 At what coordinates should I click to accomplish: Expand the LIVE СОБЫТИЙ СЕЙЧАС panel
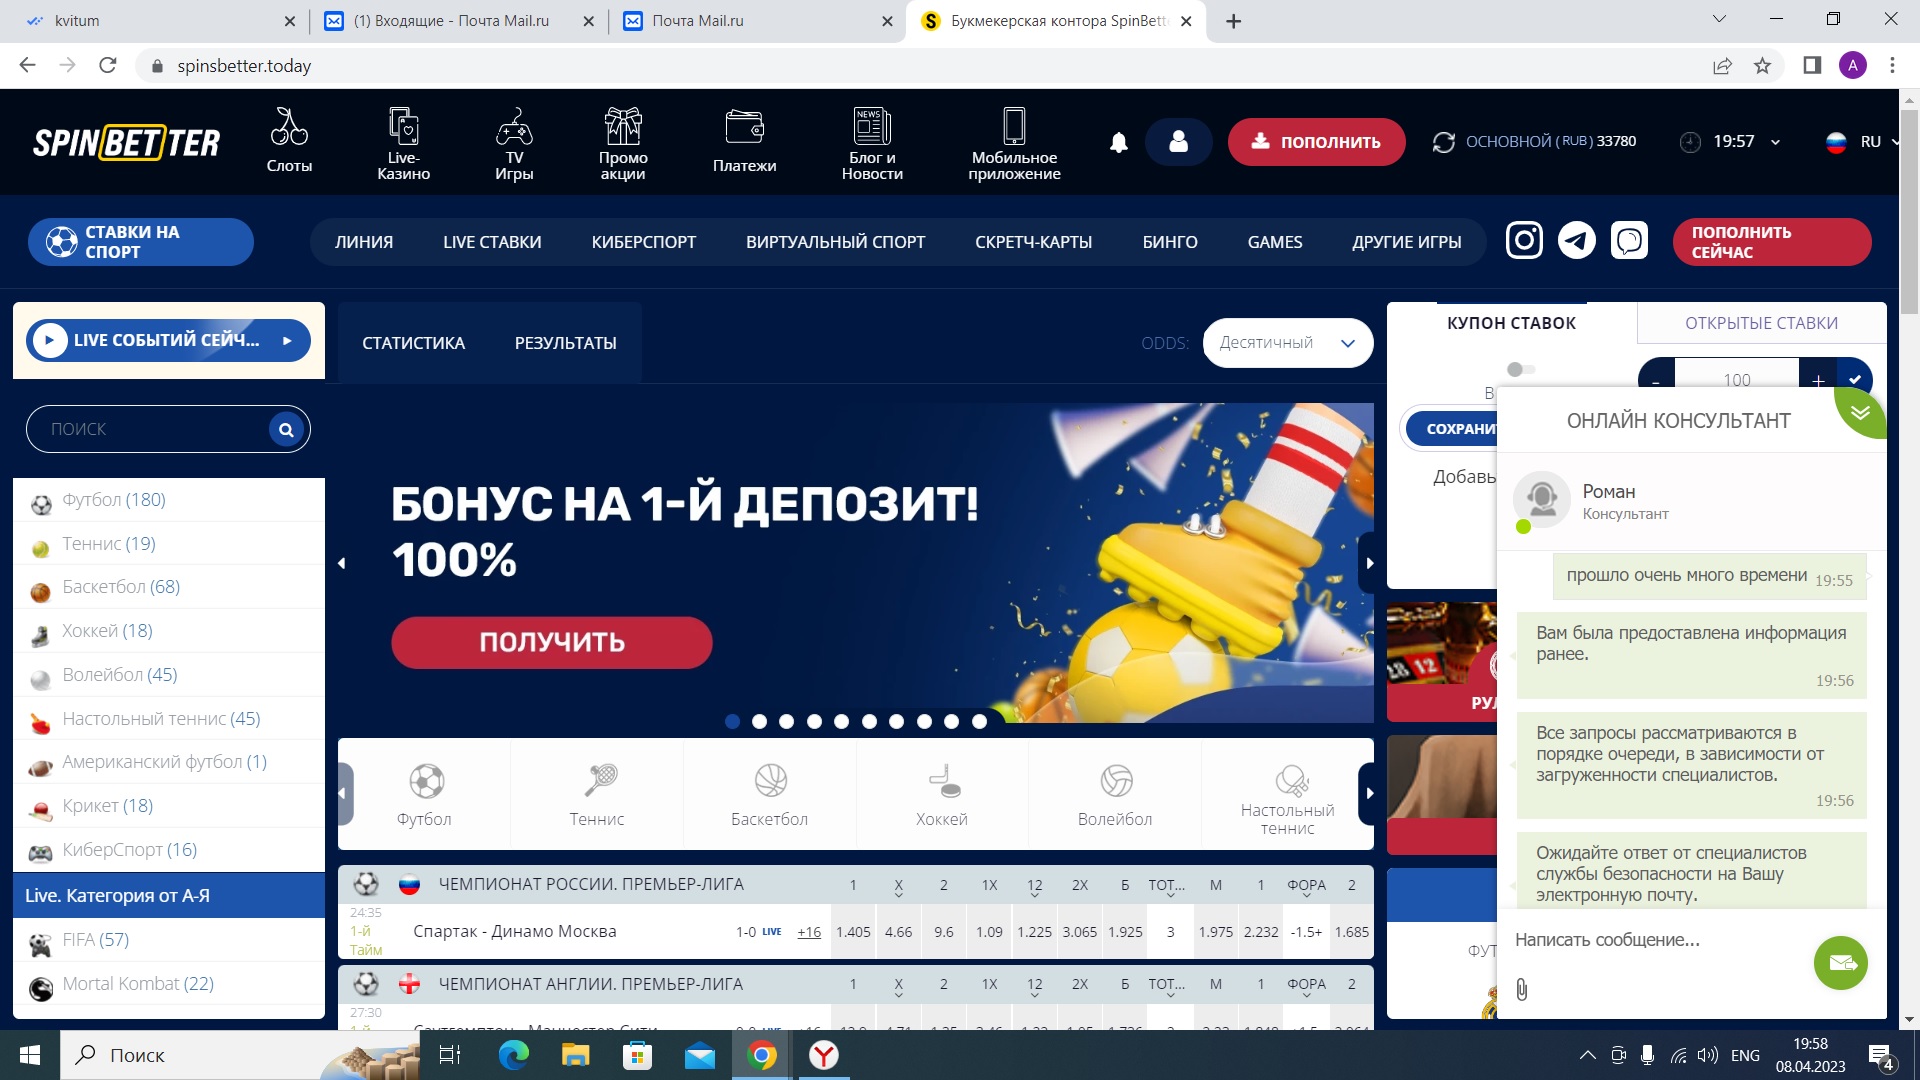[168, 340]
